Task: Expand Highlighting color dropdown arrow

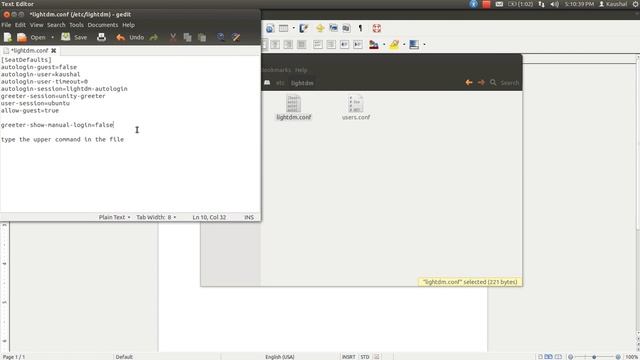Action: tap(404, 44)
